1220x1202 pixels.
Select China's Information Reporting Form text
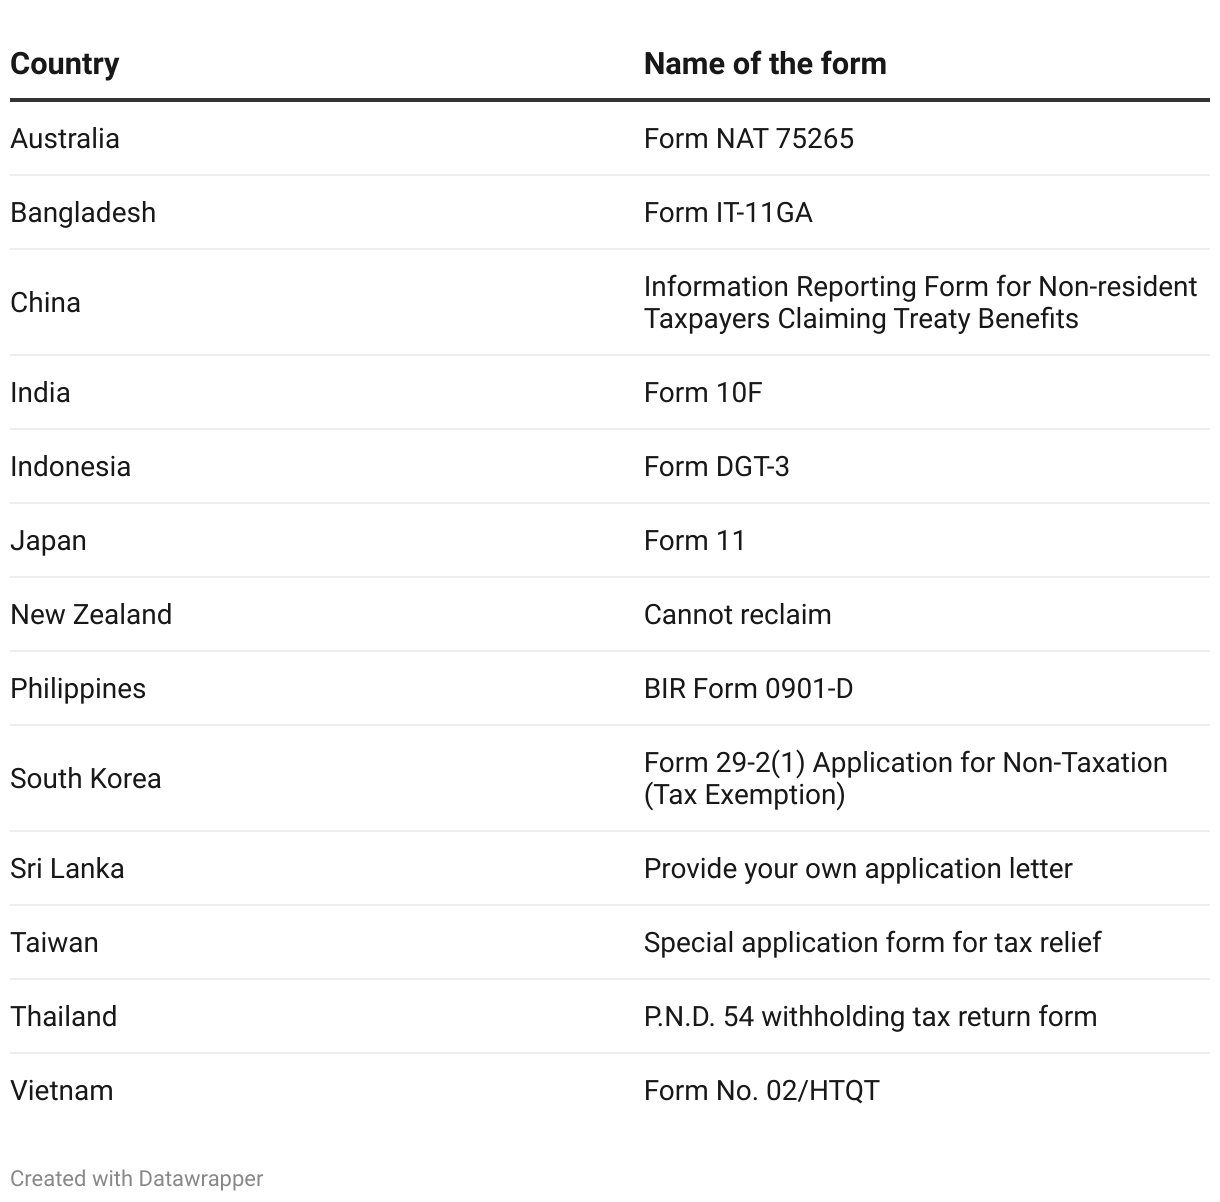(x=920, y=302)
